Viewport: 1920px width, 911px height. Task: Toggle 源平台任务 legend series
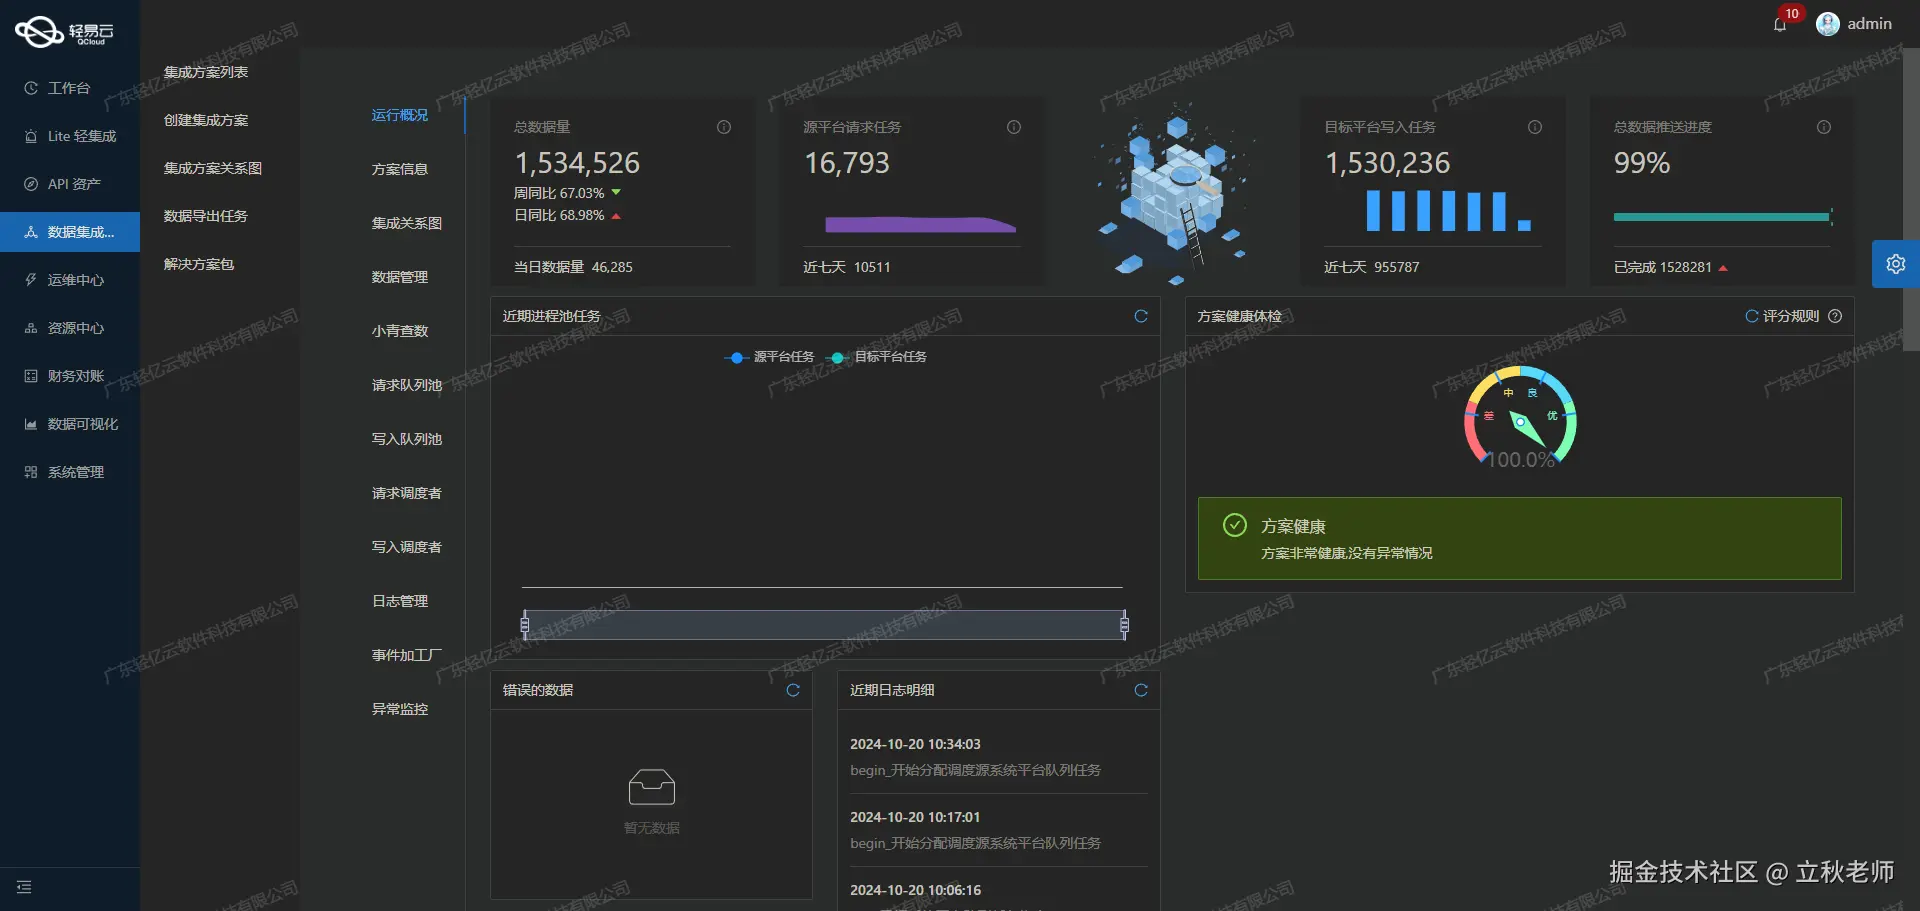pyautogui.click(x=770, y=357)
